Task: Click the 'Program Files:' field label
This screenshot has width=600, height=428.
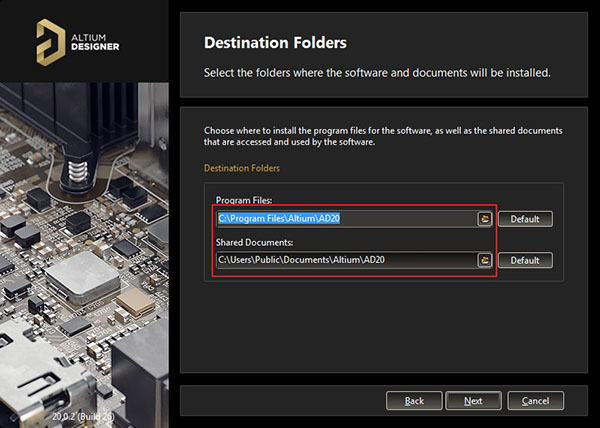Action: tap(243, 200)
